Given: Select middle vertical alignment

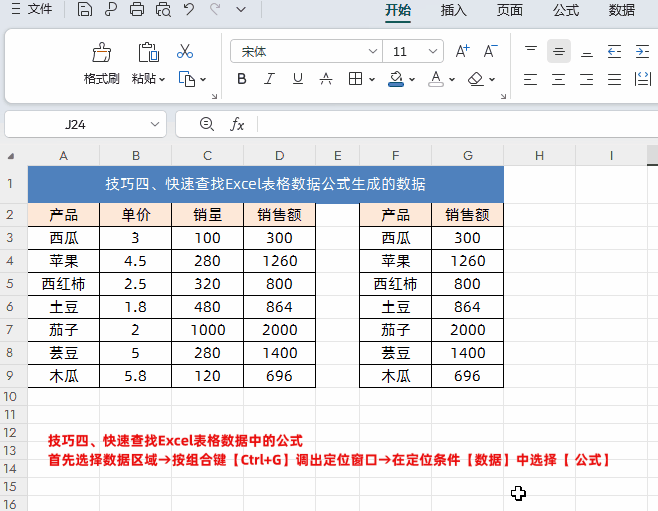Looking at the screenshot, I should [x=559, y=51].
